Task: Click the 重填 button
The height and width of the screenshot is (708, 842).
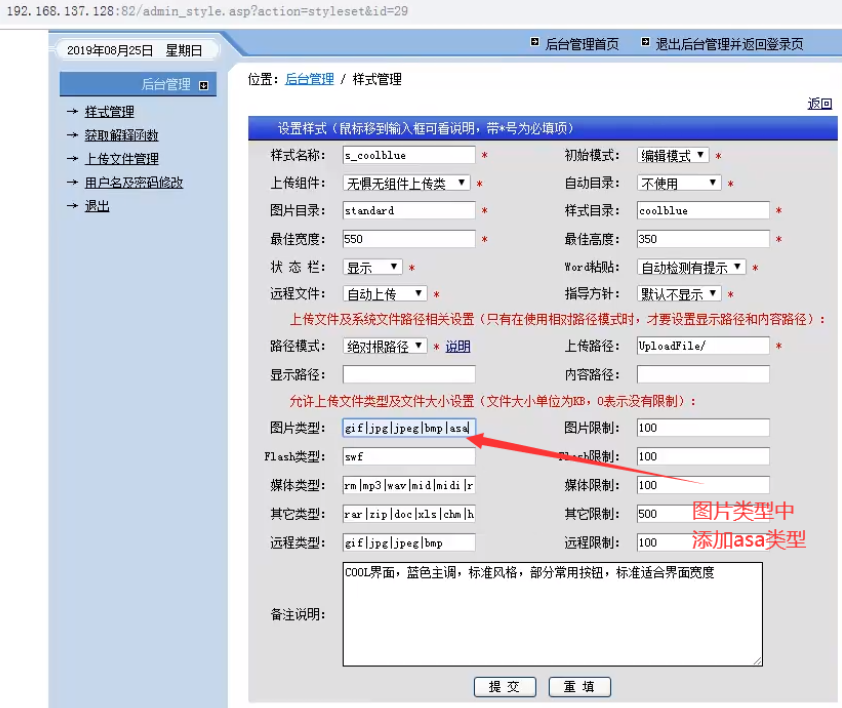Action: click(x=579, y=687)
